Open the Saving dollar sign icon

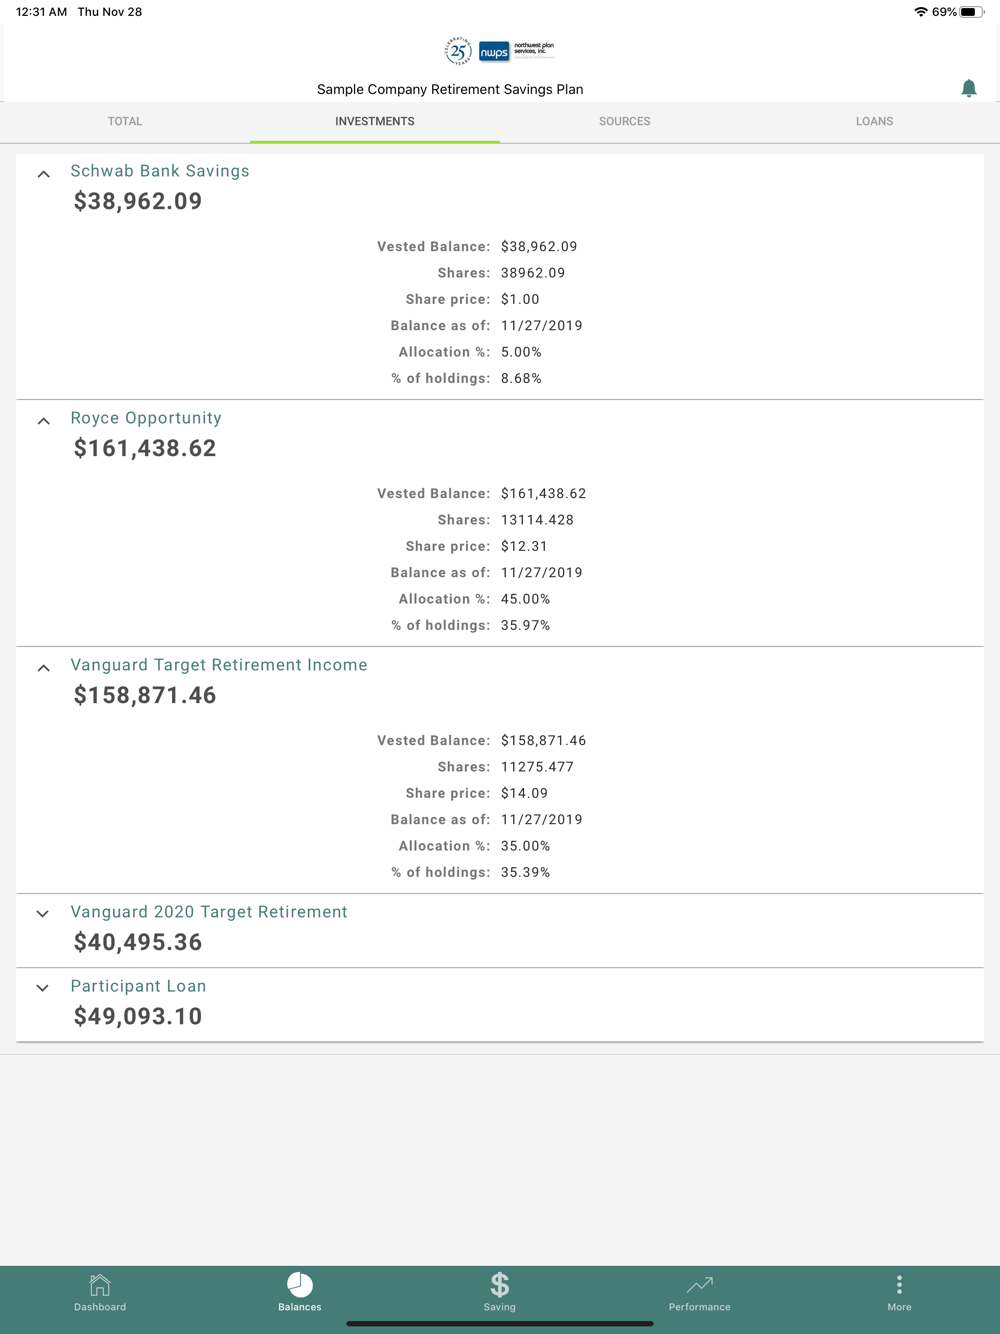pos(500,1285)
